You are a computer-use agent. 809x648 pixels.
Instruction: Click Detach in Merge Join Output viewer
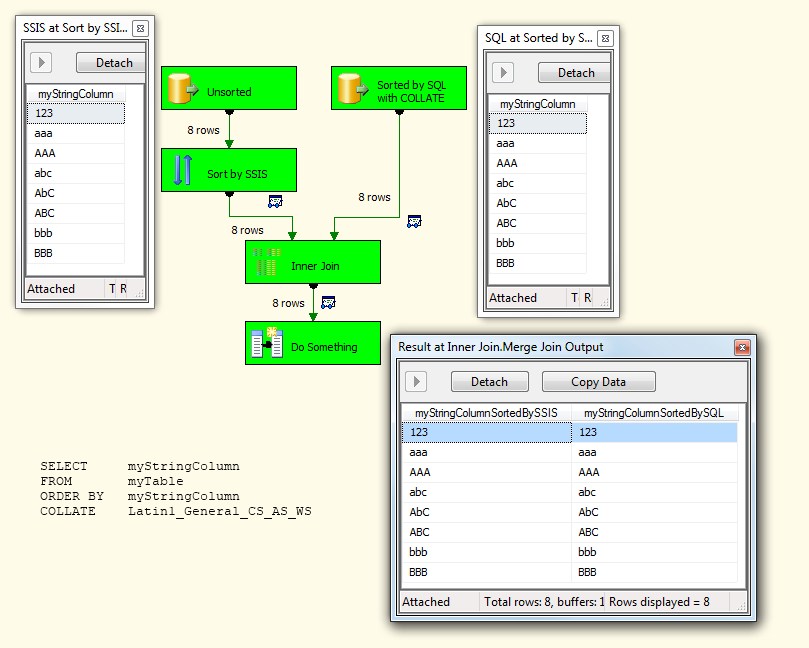(x=489, y=382)
